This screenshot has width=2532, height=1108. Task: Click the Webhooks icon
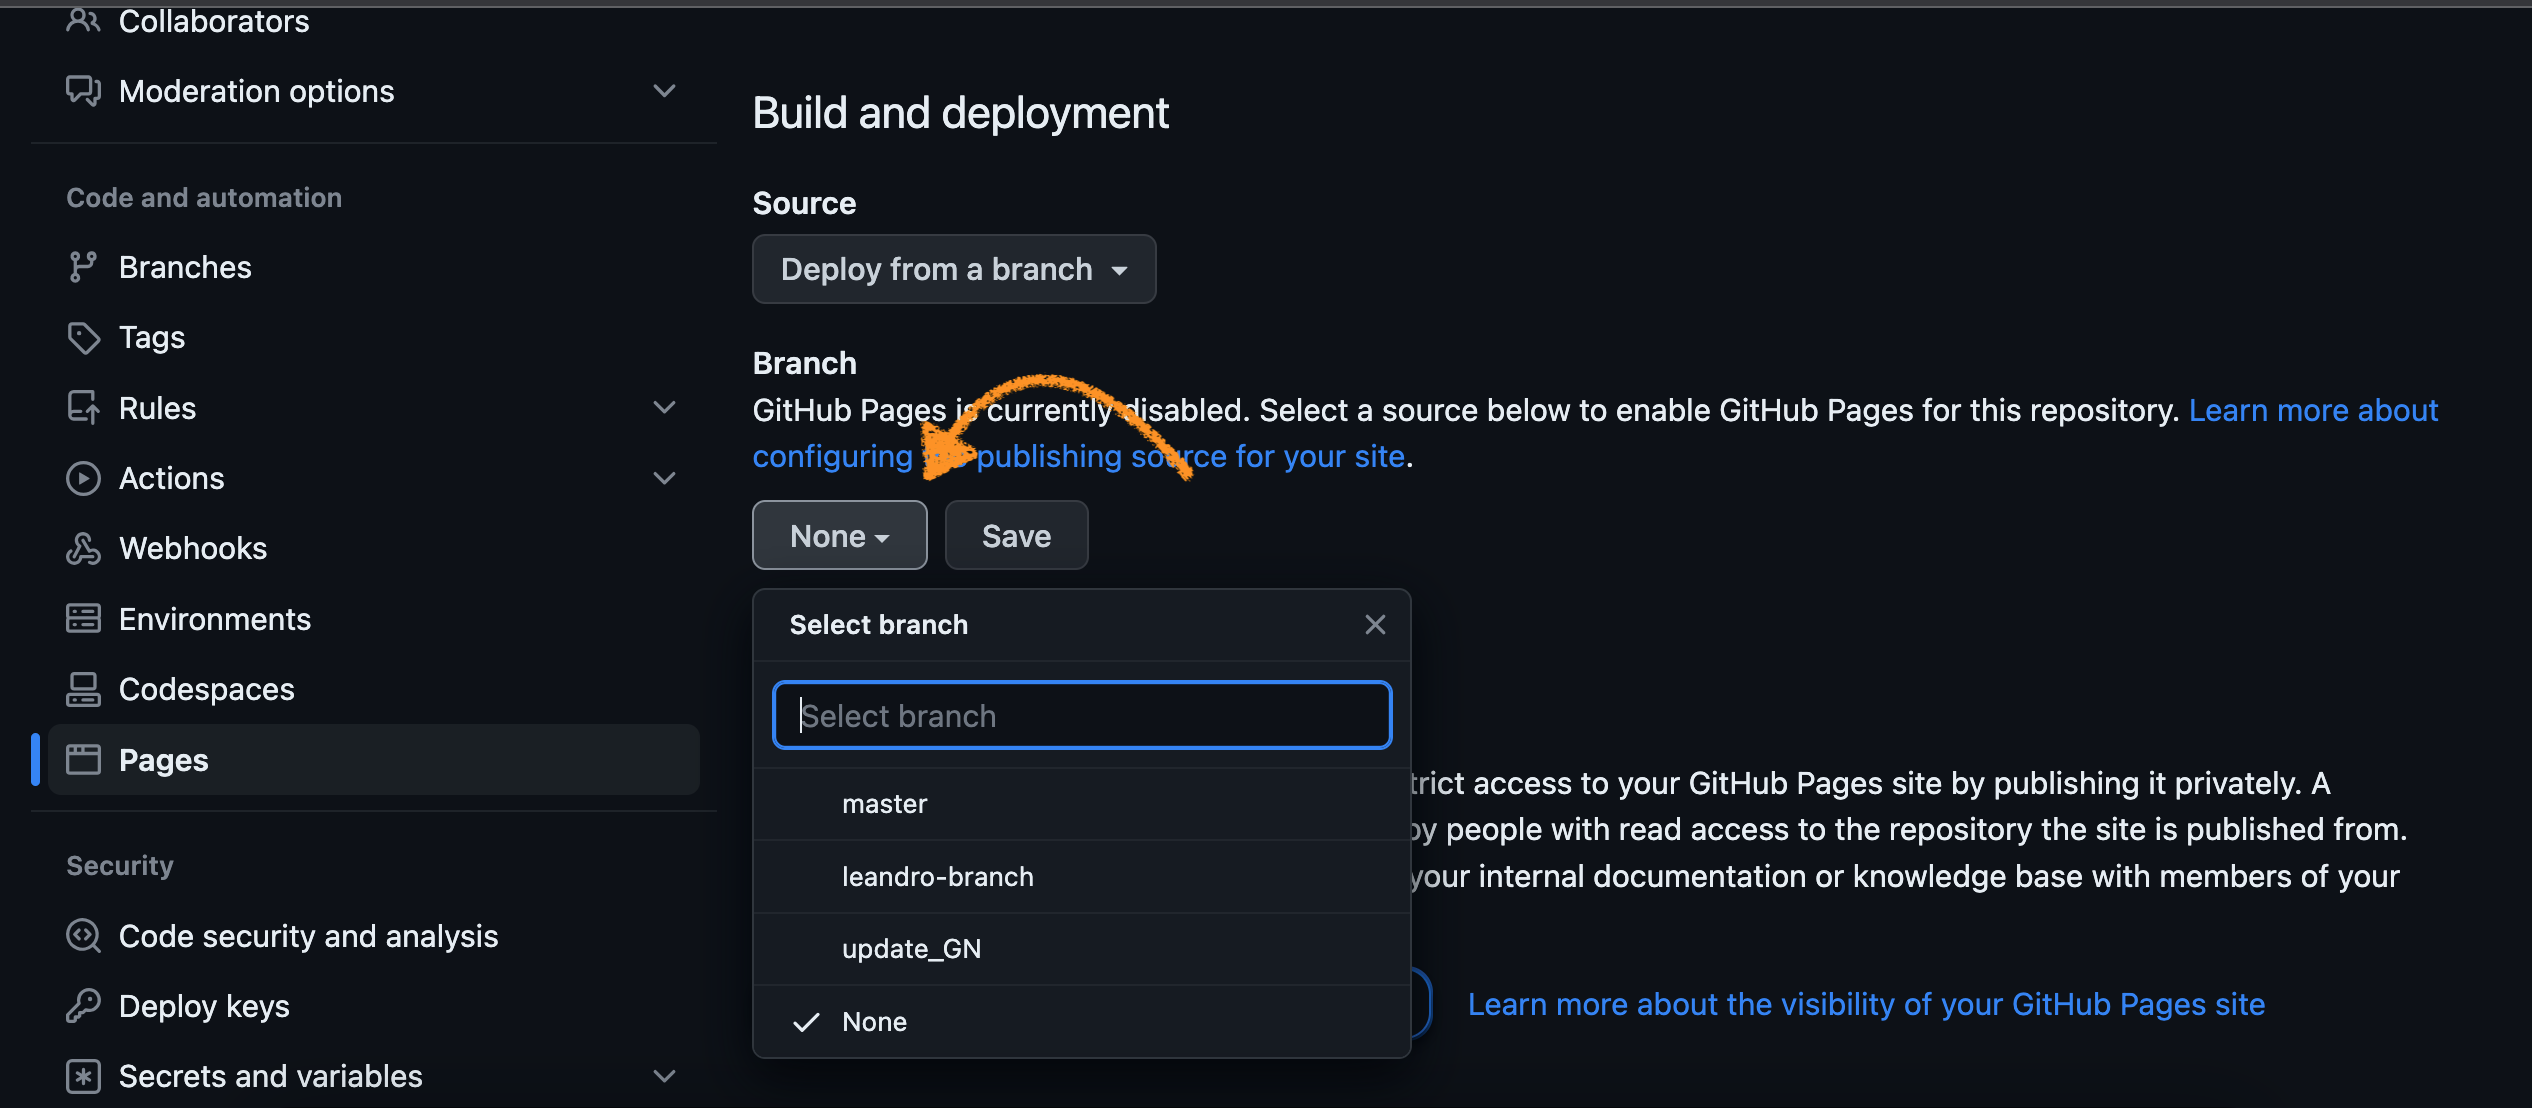click(83, 548)
